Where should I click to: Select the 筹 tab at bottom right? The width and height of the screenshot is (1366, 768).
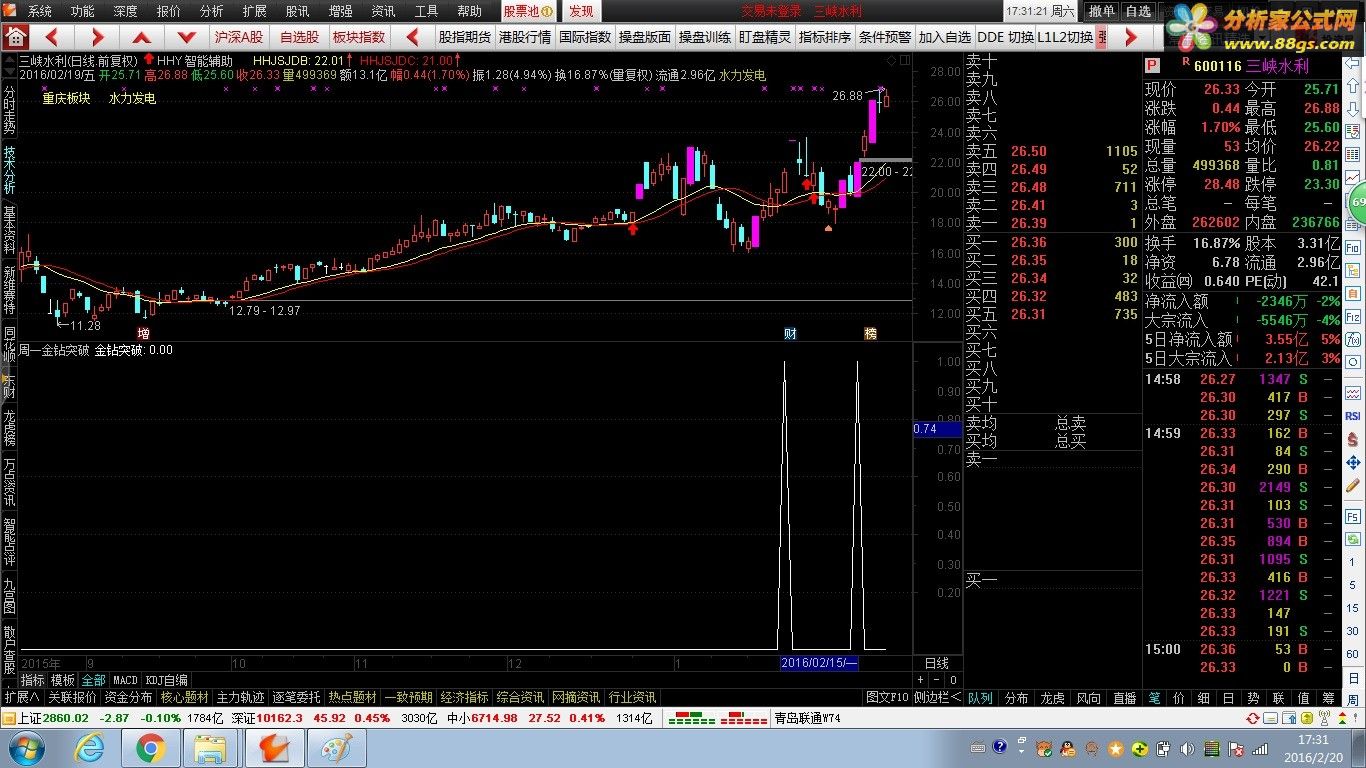coord(1328,697)
